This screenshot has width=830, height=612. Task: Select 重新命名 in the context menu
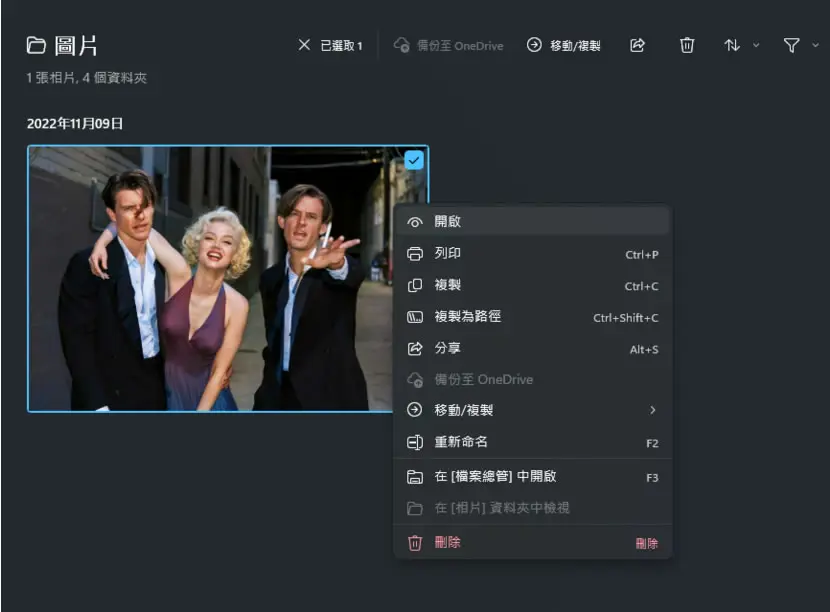pyautogui.click(x=533, y=442)
